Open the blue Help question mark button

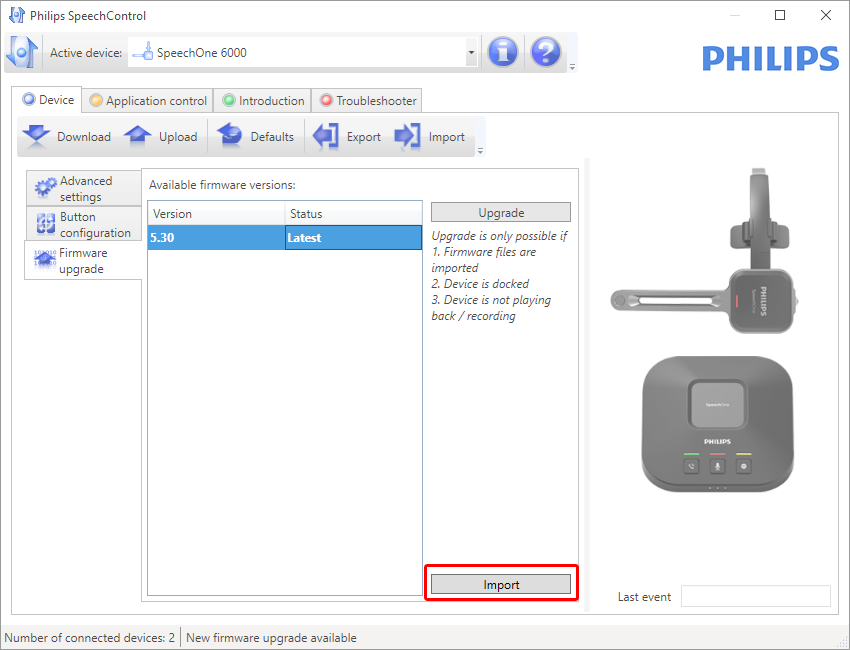pos(545,53)
